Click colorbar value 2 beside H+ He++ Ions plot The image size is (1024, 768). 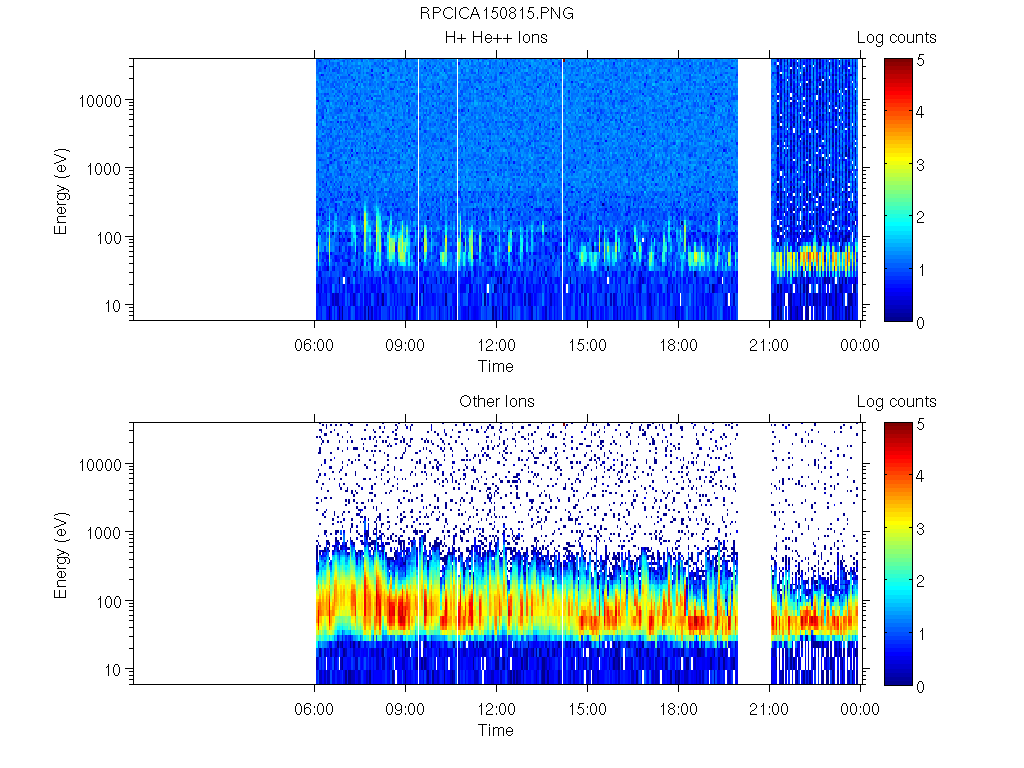point(920,217)
